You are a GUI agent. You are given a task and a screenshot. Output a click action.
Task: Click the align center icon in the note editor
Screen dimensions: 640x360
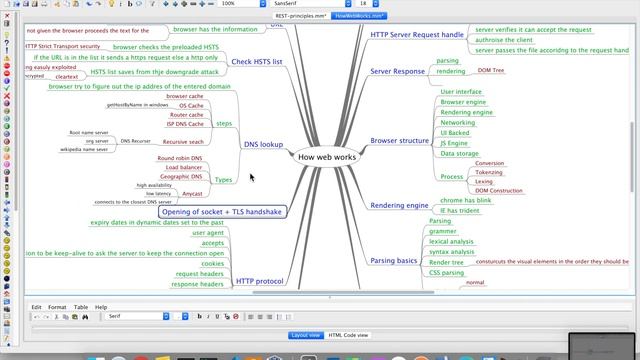260,317
